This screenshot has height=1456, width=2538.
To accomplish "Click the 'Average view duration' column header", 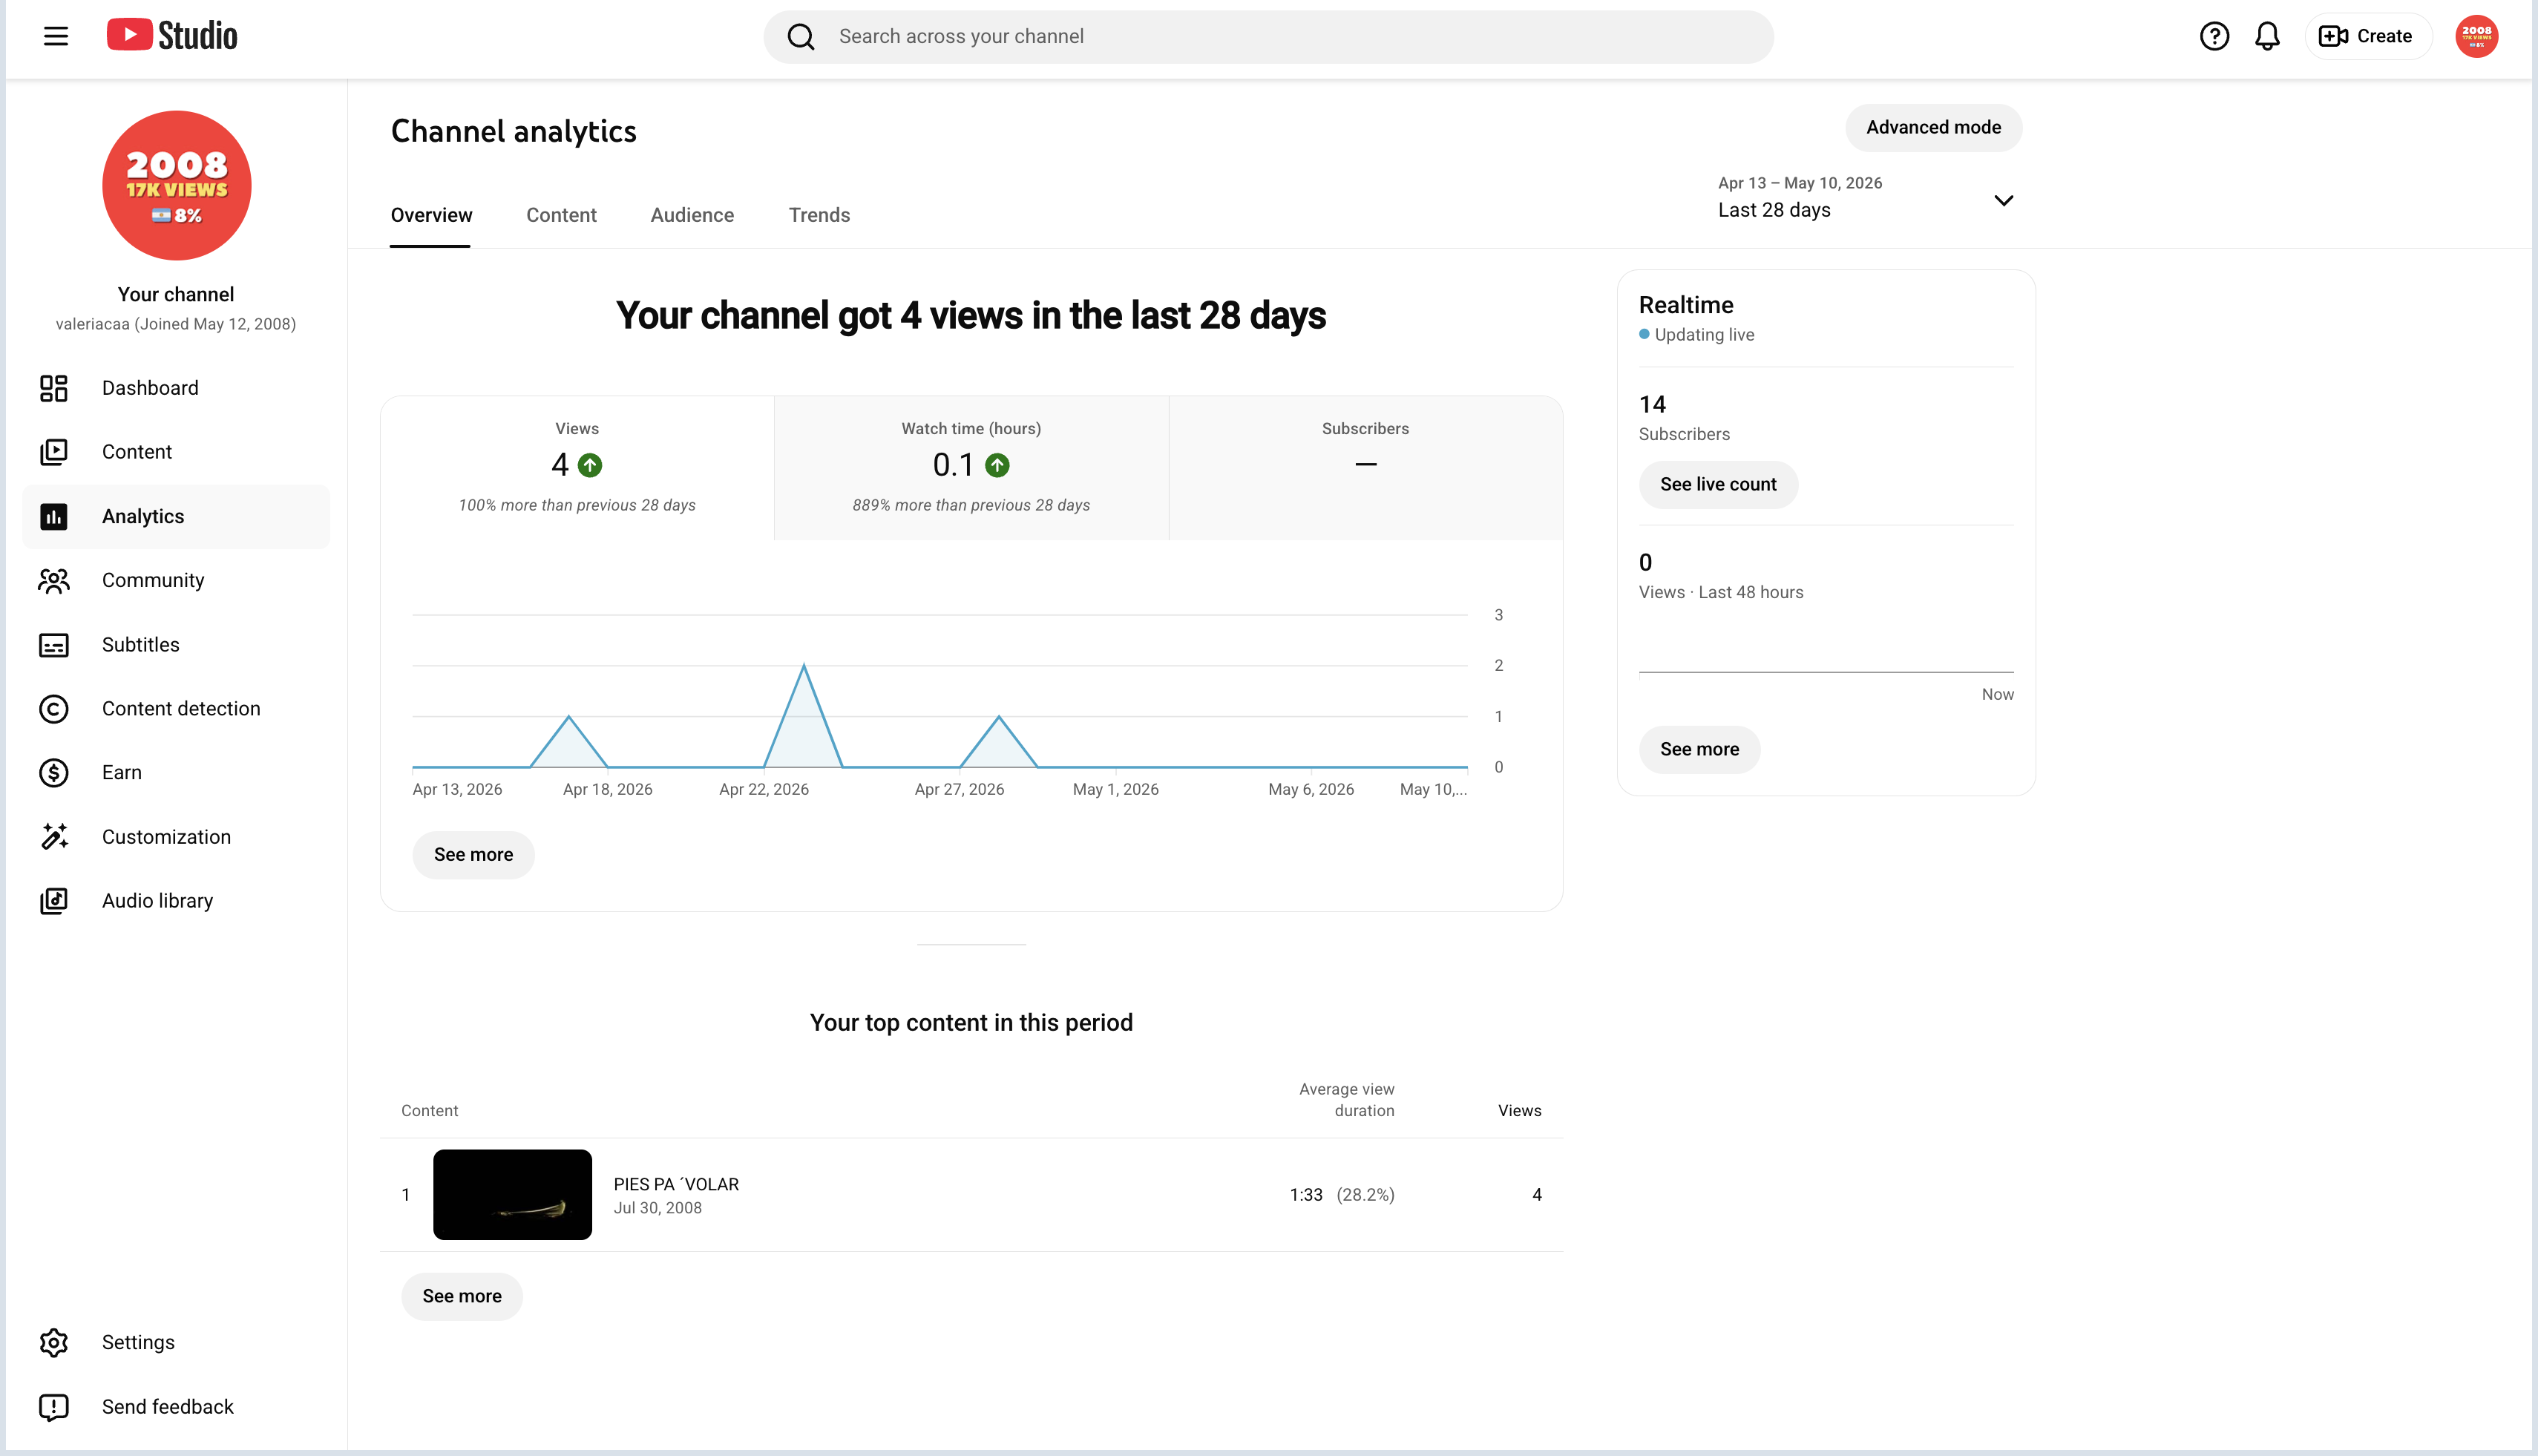I will click(1346, 1100).
